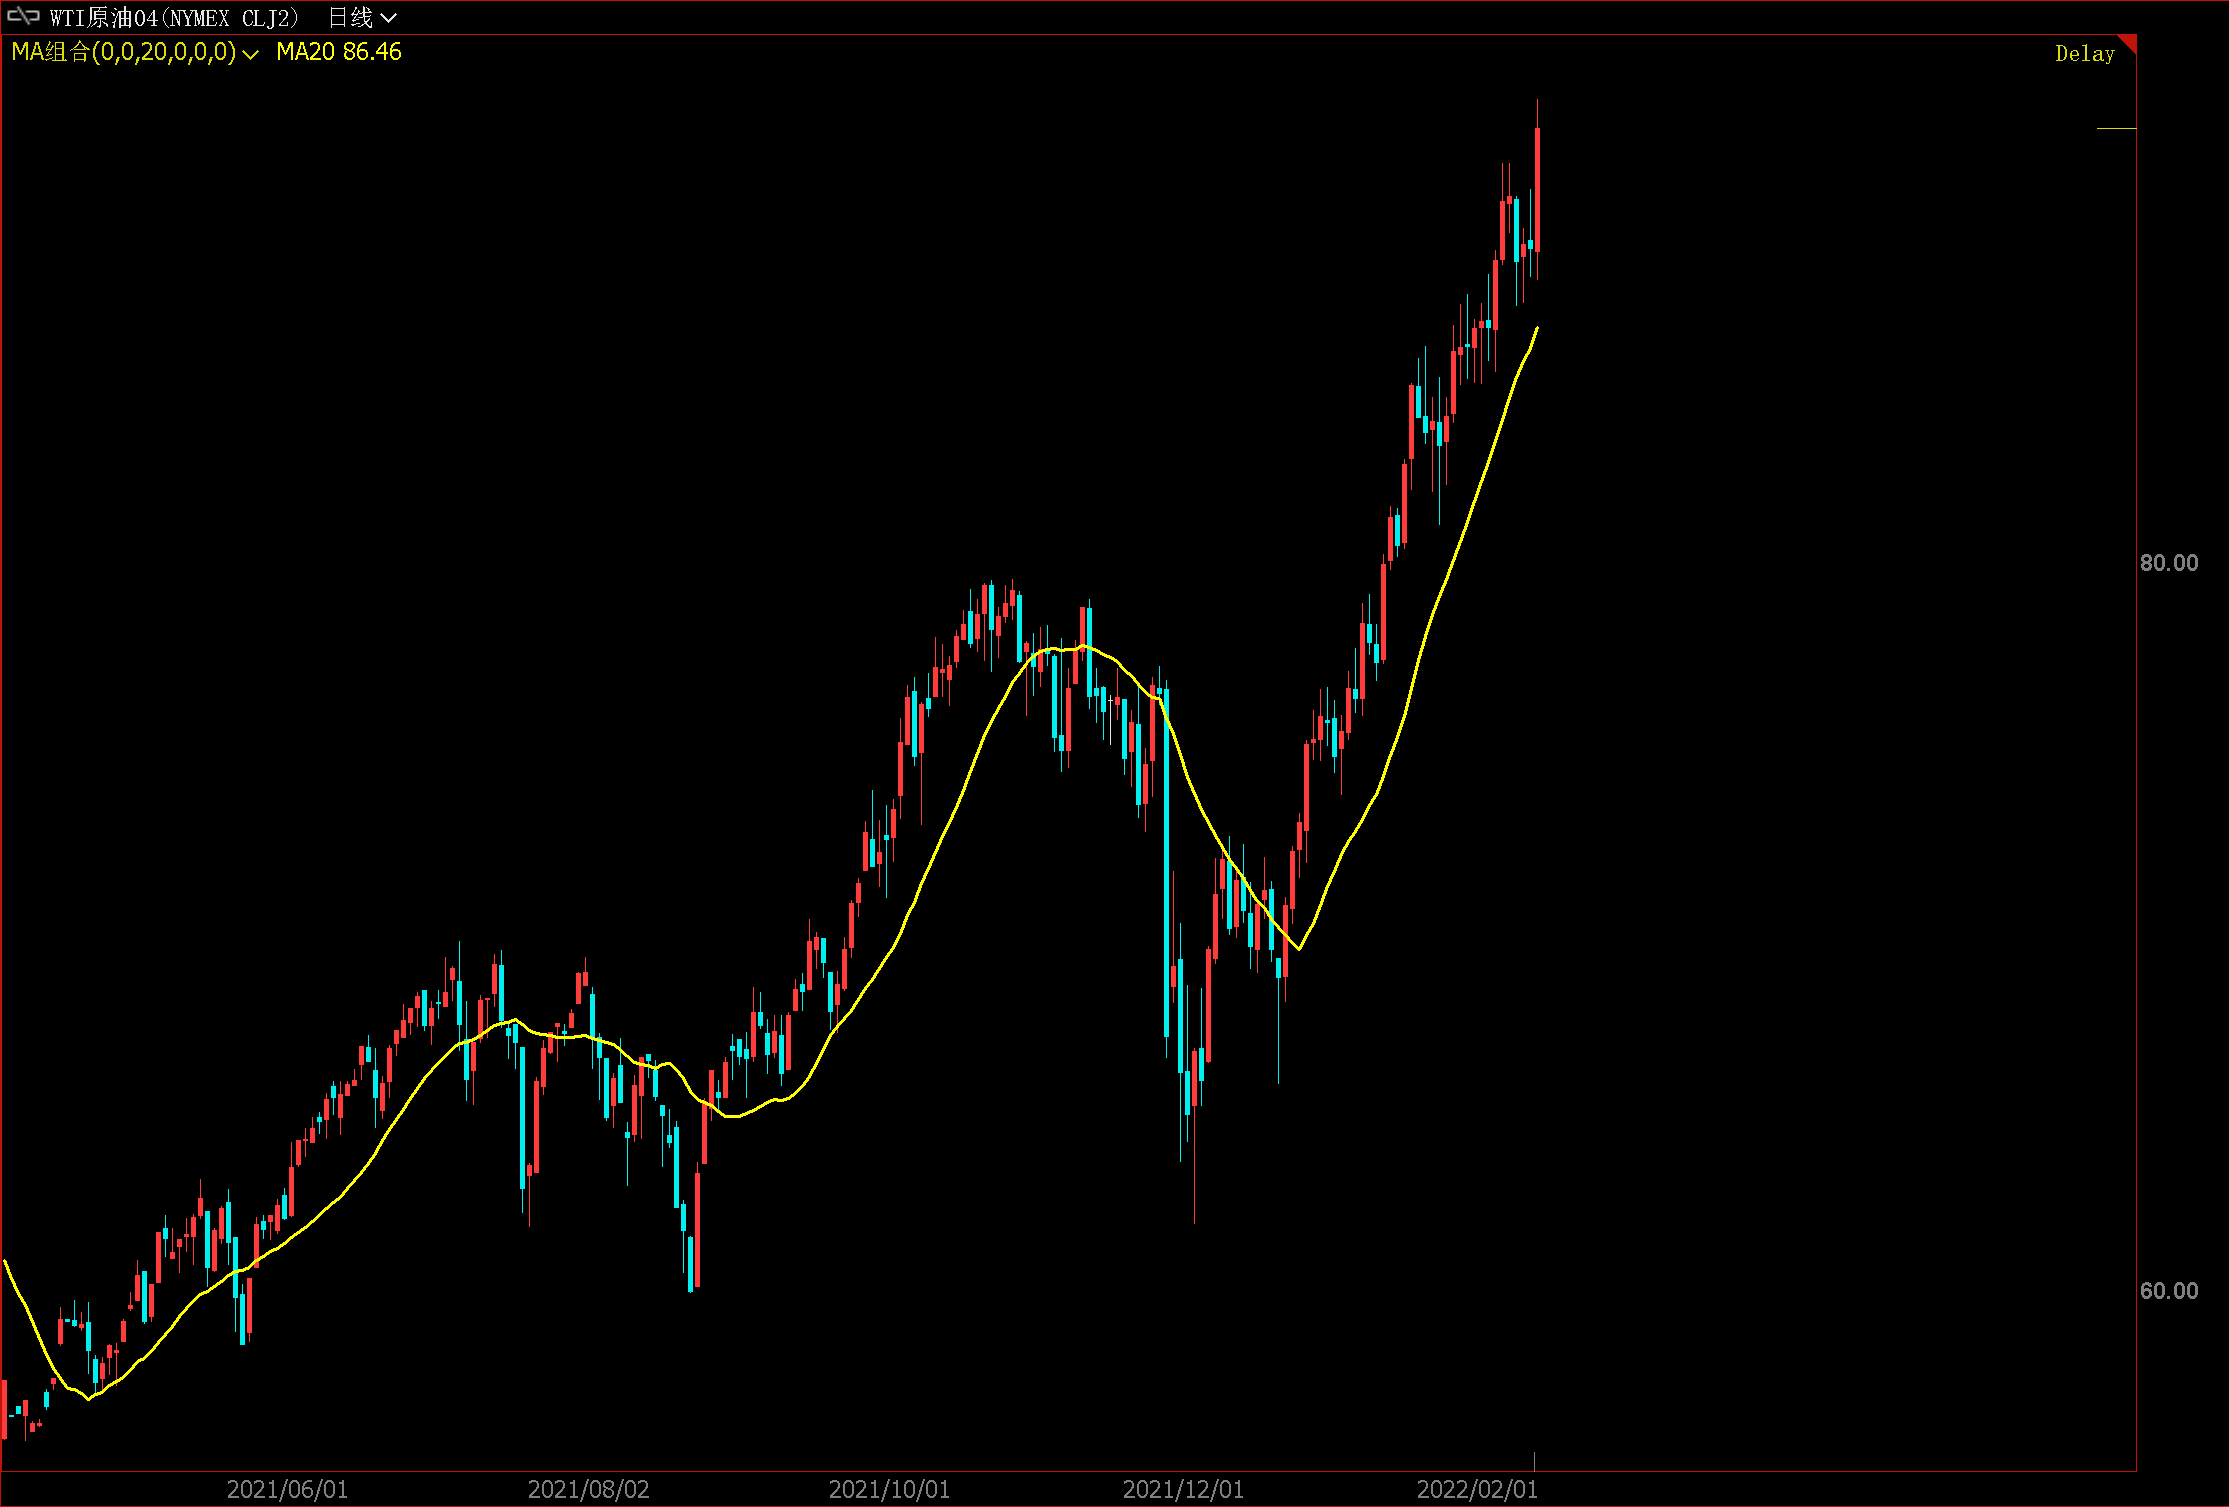Screen dimensions: 2229x1507
Task: Click the 2021/08/02 date on time axis
Action: coord(588,1490)
